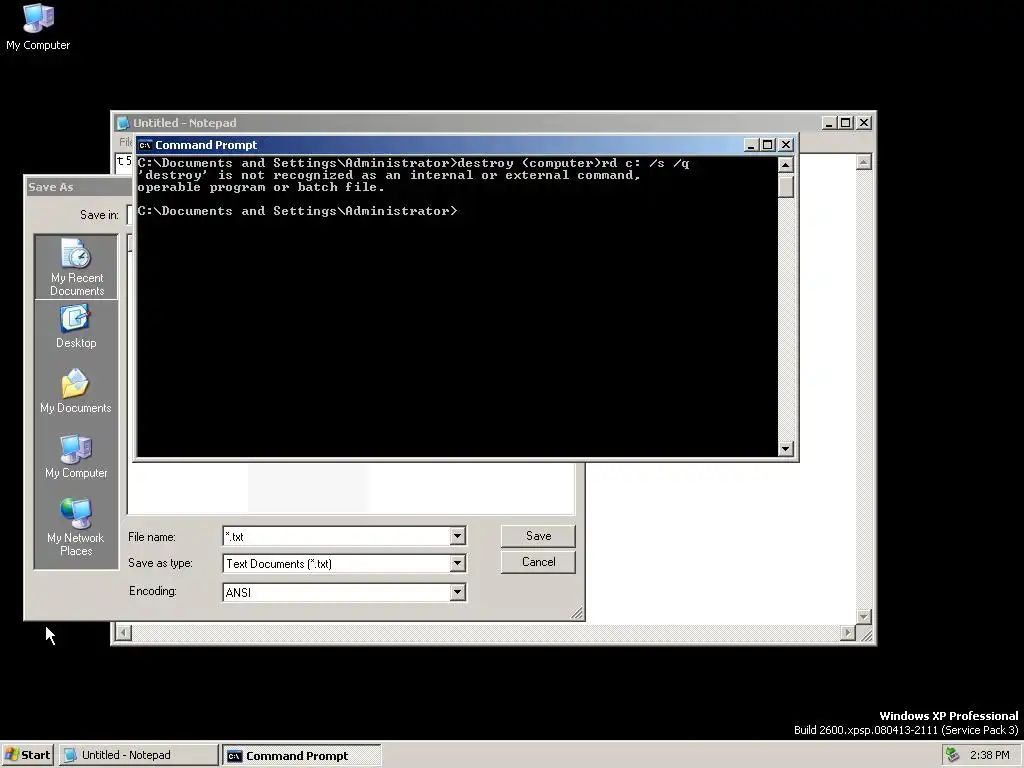Close the Command Prompt window
Screen dimensions: 1024x768
(x=786, y=145)
